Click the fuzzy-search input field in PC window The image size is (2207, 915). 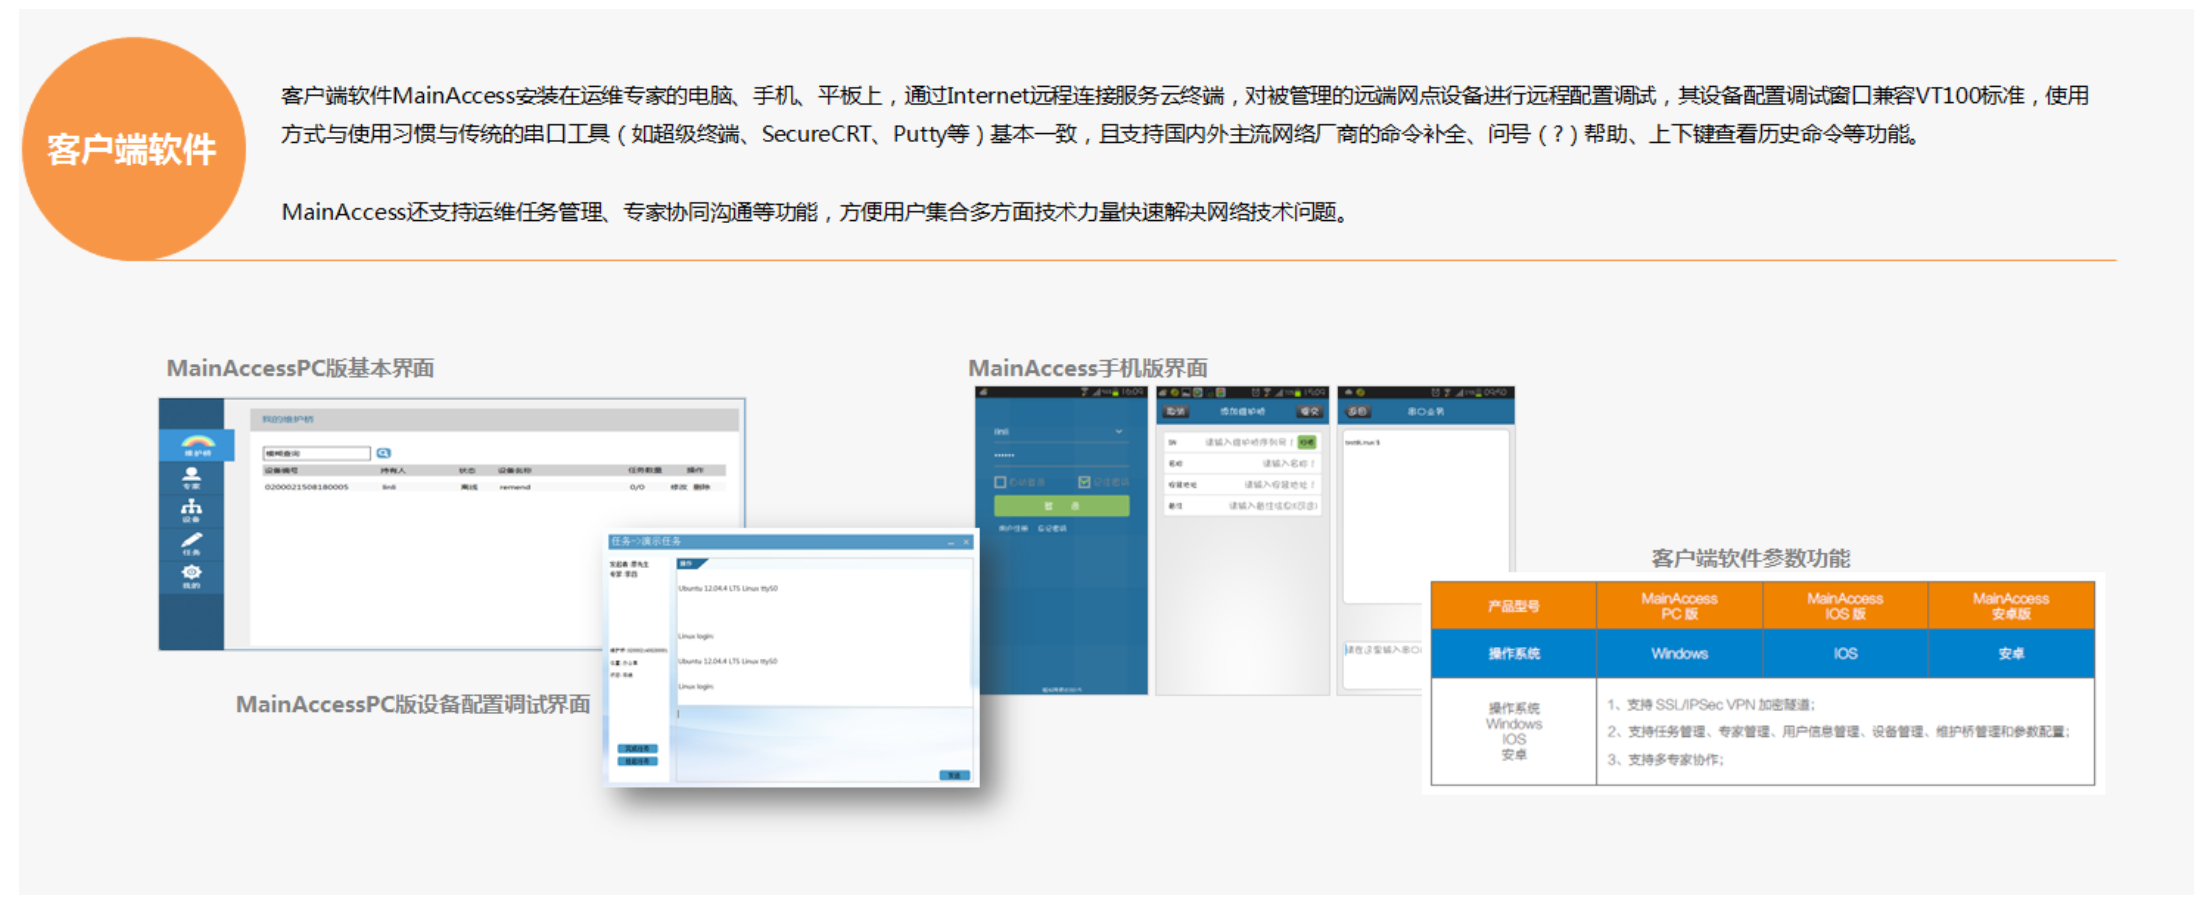[x=316, y=453]
